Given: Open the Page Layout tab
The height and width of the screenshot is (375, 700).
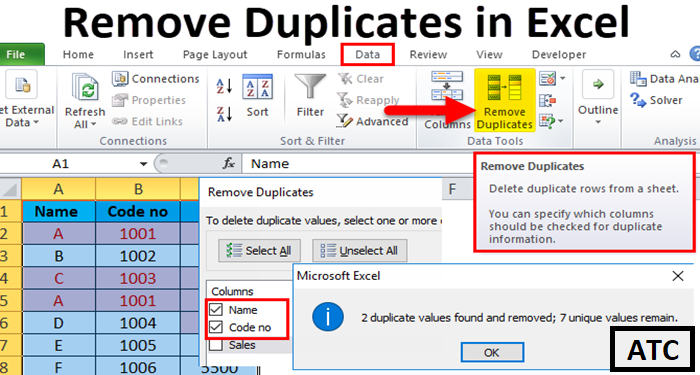Looking at the screenshot, I should 215,54.
